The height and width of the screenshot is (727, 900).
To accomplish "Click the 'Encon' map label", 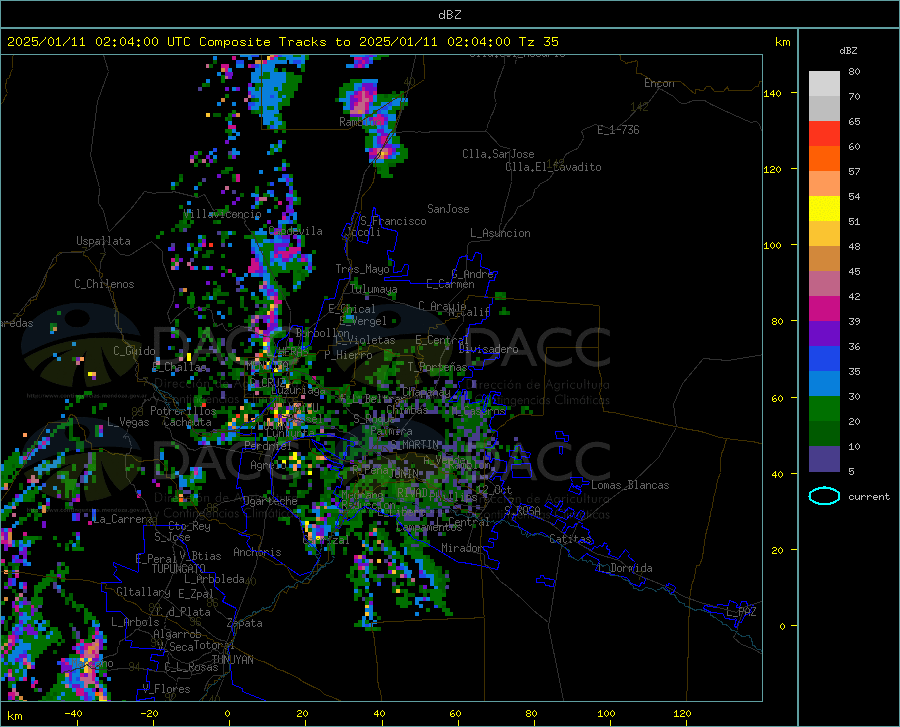I will point(659,83).
